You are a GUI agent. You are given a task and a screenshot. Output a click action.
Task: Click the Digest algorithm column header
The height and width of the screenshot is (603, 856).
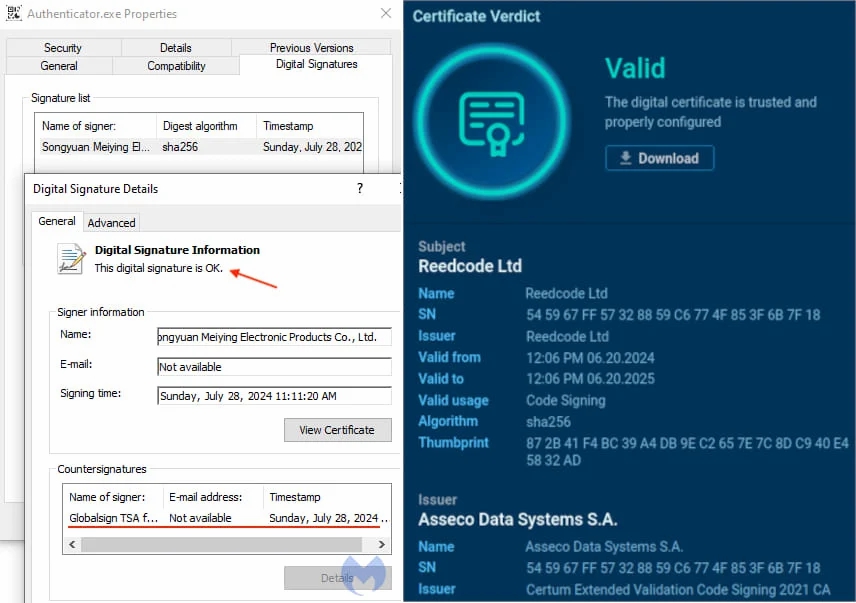click(206, 126)
